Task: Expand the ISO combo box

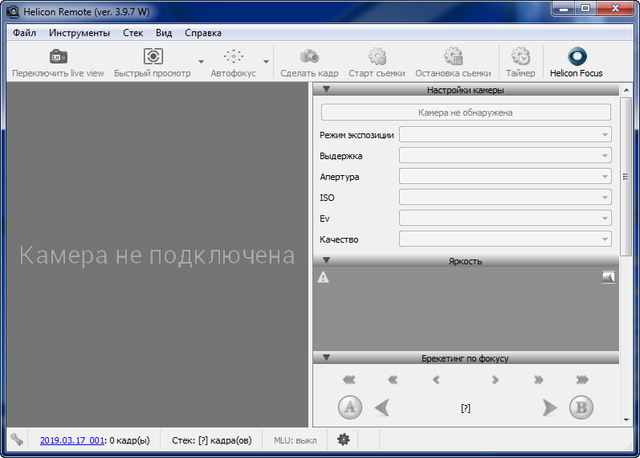Action: [x=505, y=197]
